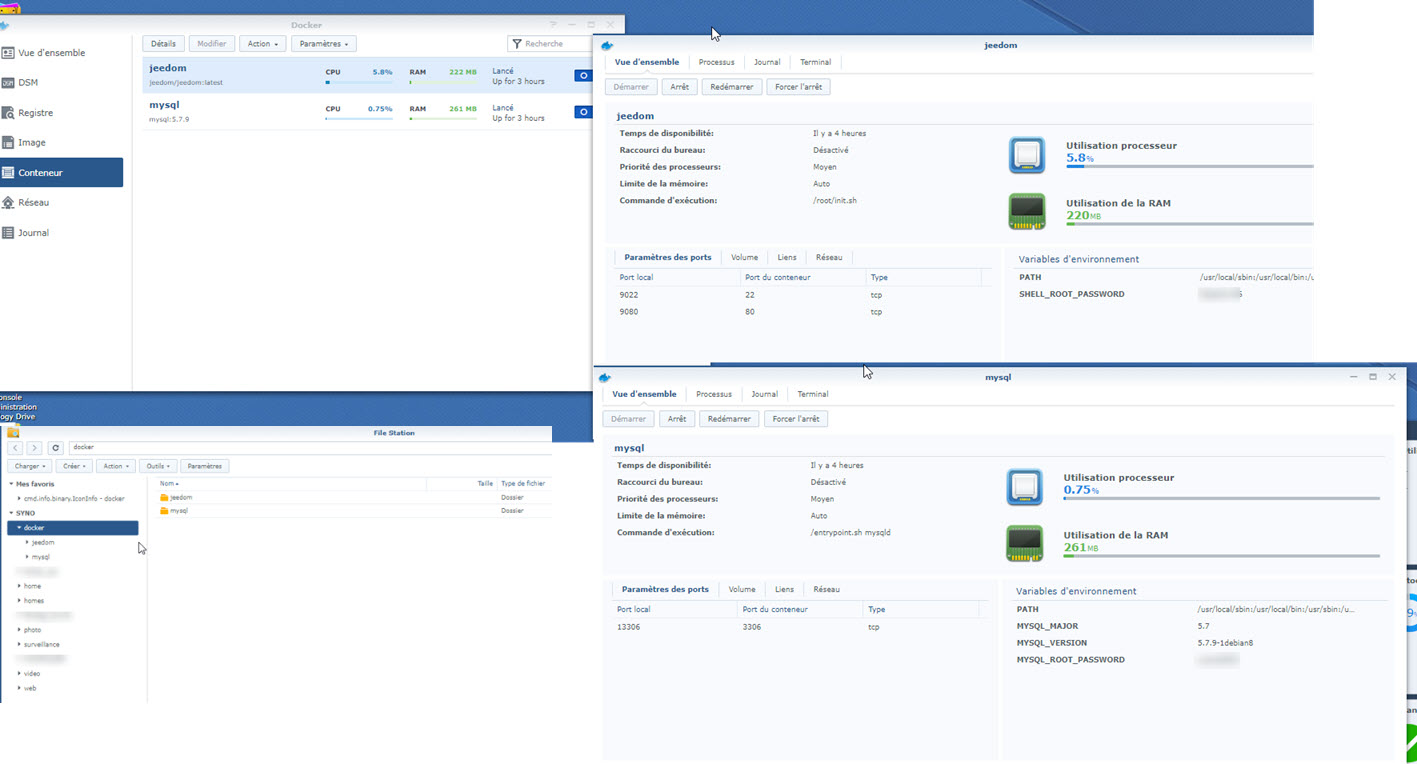The width and height of the screenshot is (1417, 764).
Task: Collapse SYNO tree section
Action: (11, 513)
